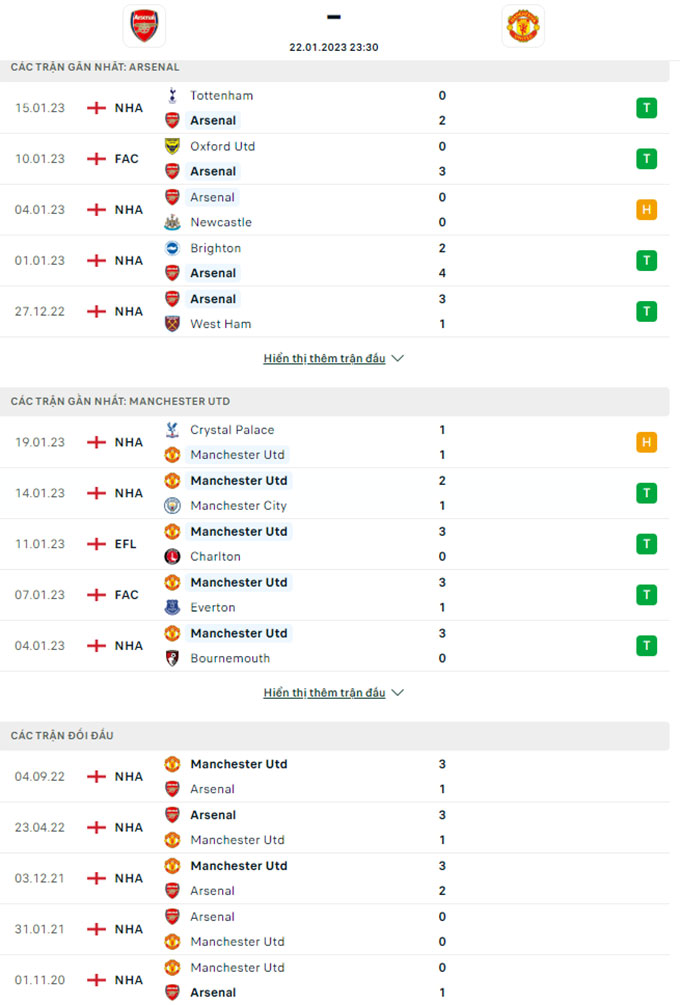This screenshot has height=1005, width=680.
Task: Click the Manchester City team logo
Action: 172,506
